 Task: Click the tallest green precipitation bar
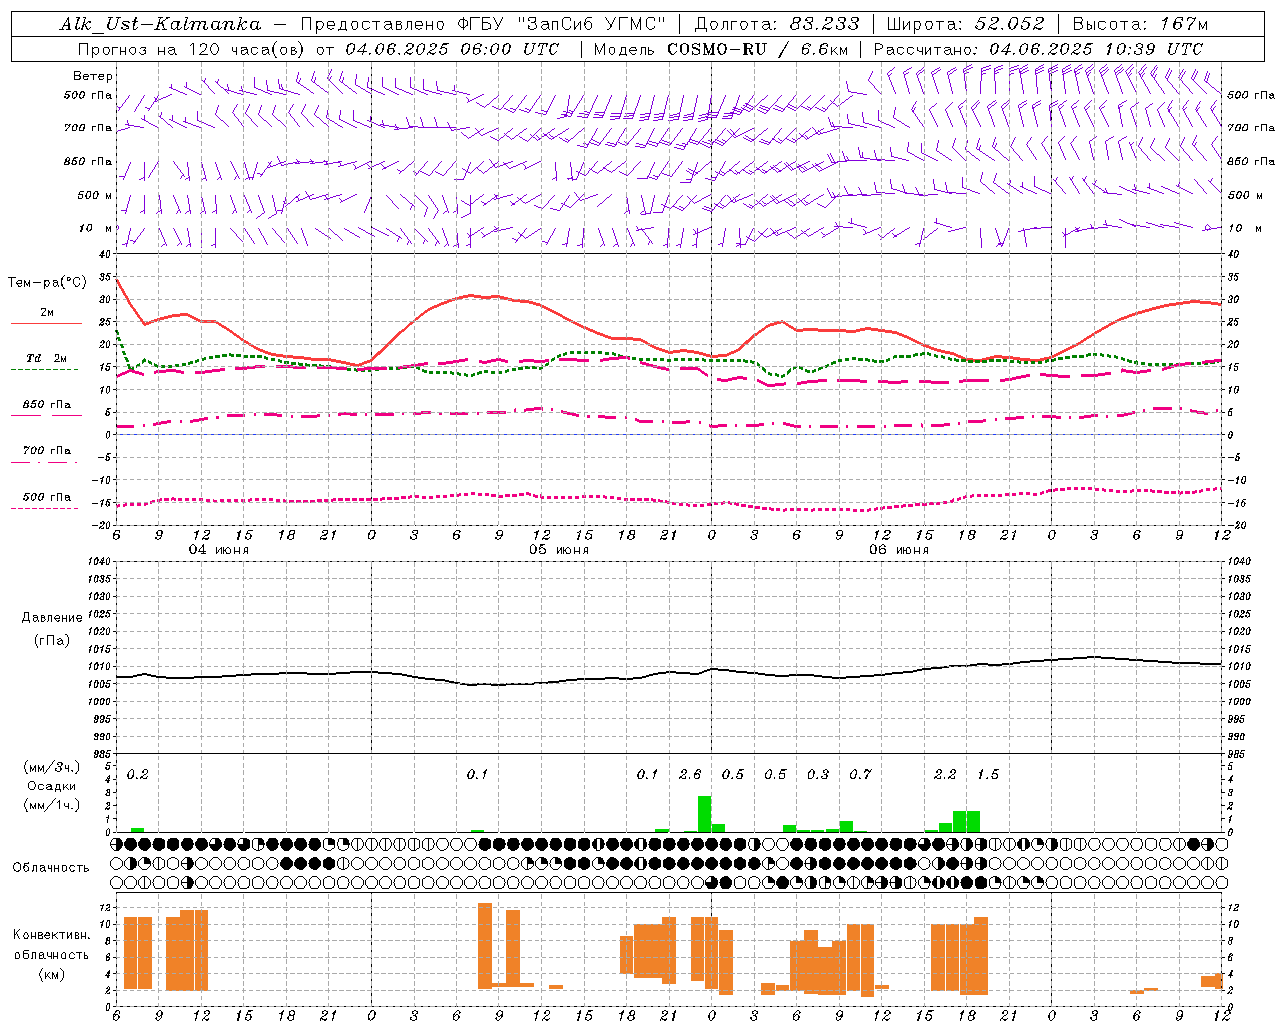tap(704, 814)
